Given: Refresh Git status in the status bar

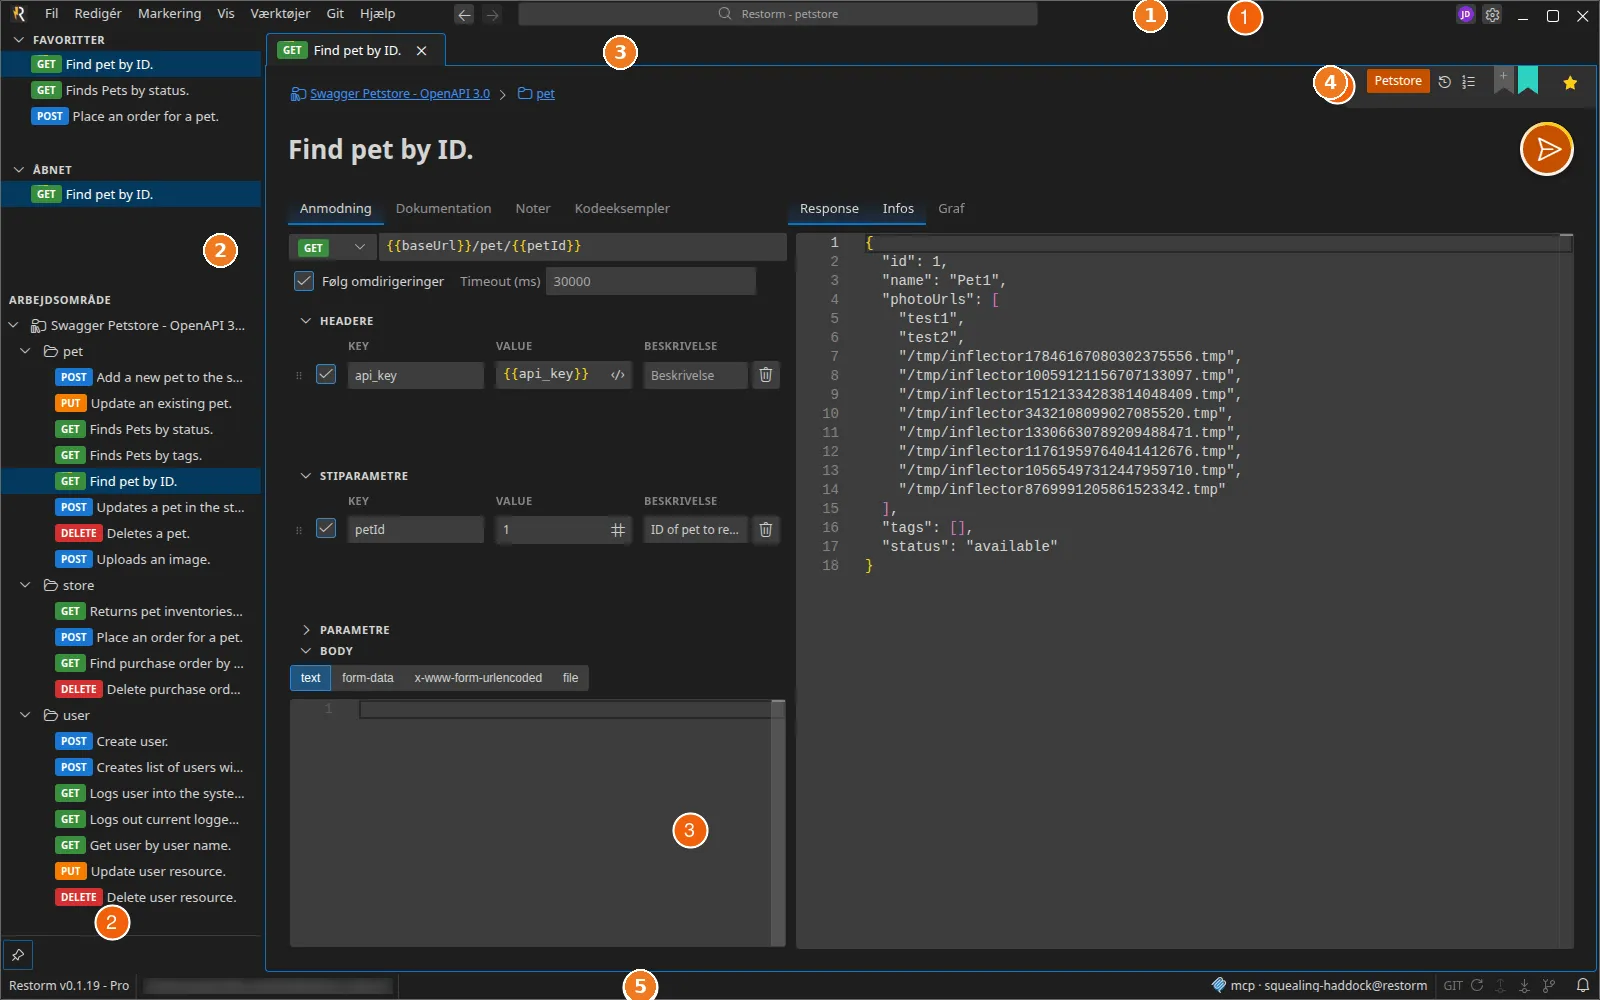Looking at the screenshot, I should coord(1477,985).
